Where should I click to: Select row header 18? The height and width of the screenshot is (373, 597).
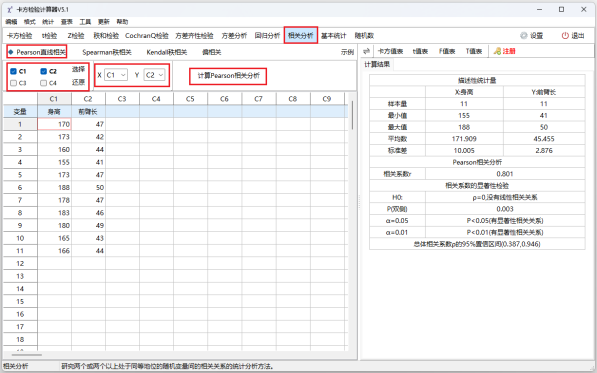coord(20,339)
